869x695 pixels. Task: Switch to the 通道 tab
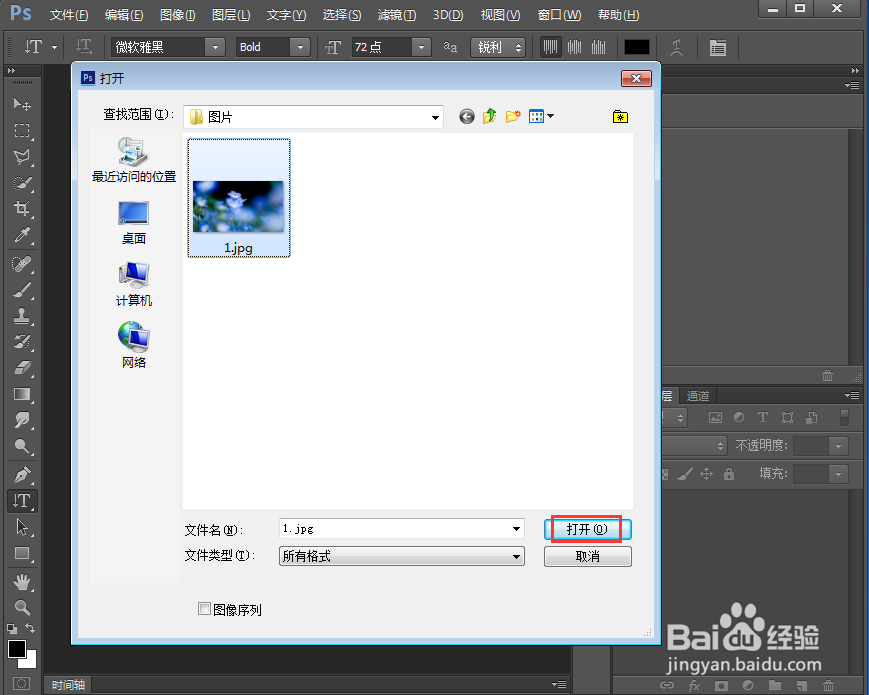click(697, 396)
